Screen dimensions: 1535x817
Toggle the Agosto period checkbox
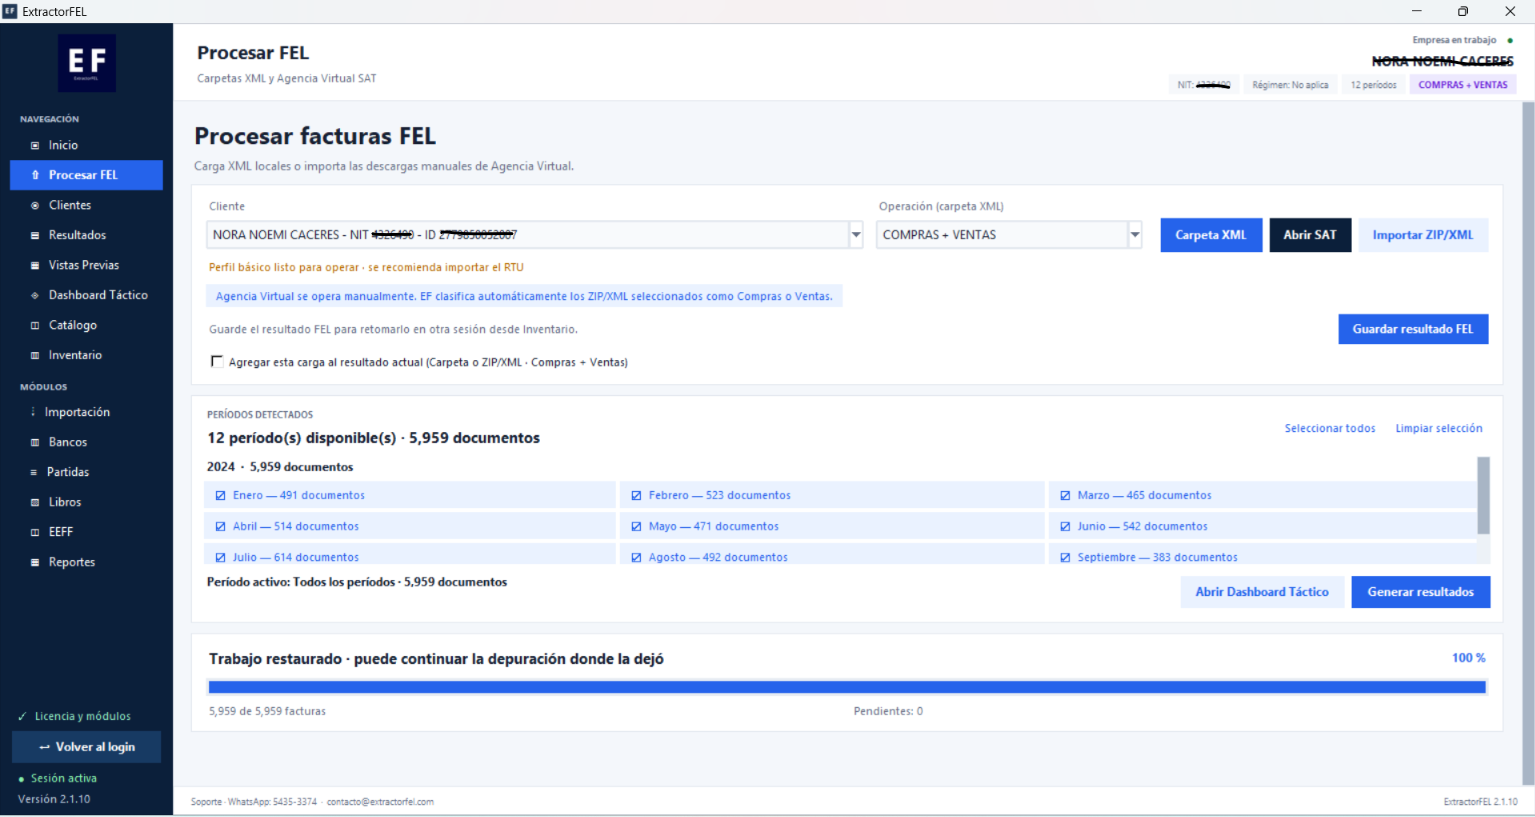[636, 558]
